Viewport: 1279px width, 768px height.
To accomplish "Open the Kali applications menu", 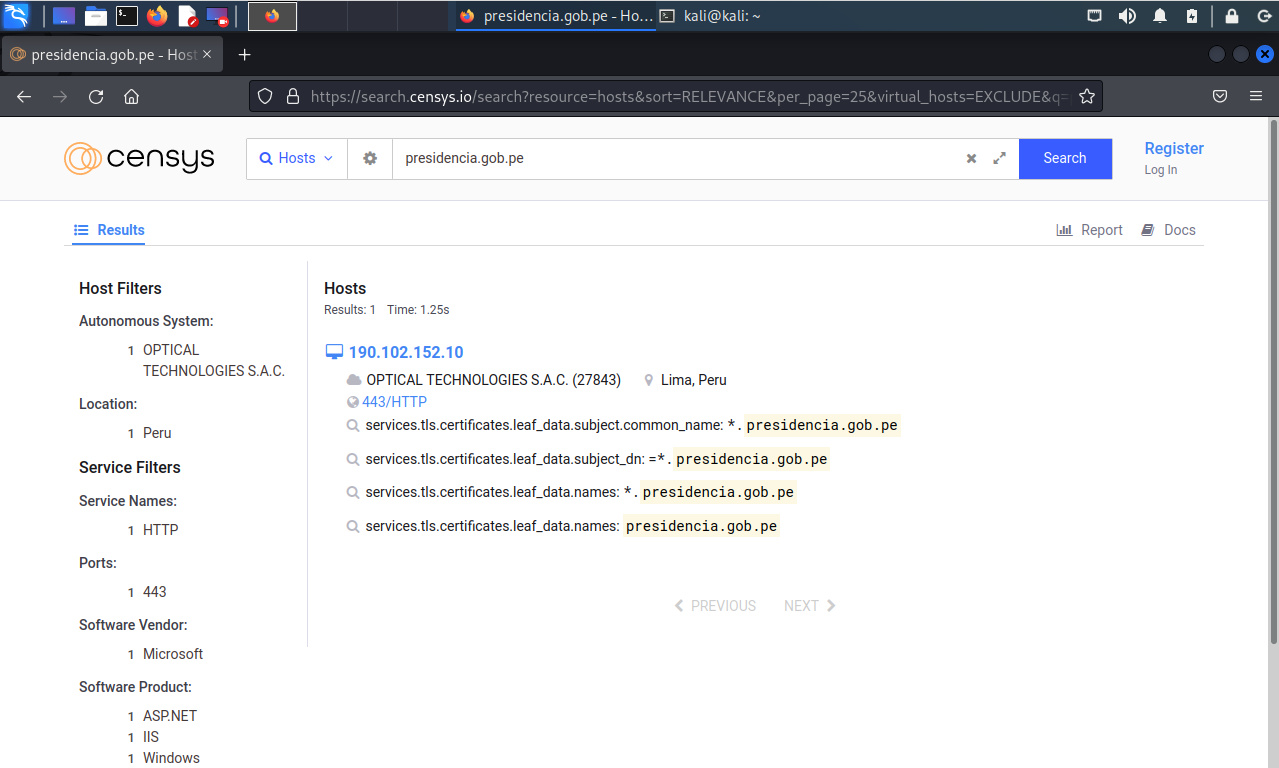I will click(17, 15).
